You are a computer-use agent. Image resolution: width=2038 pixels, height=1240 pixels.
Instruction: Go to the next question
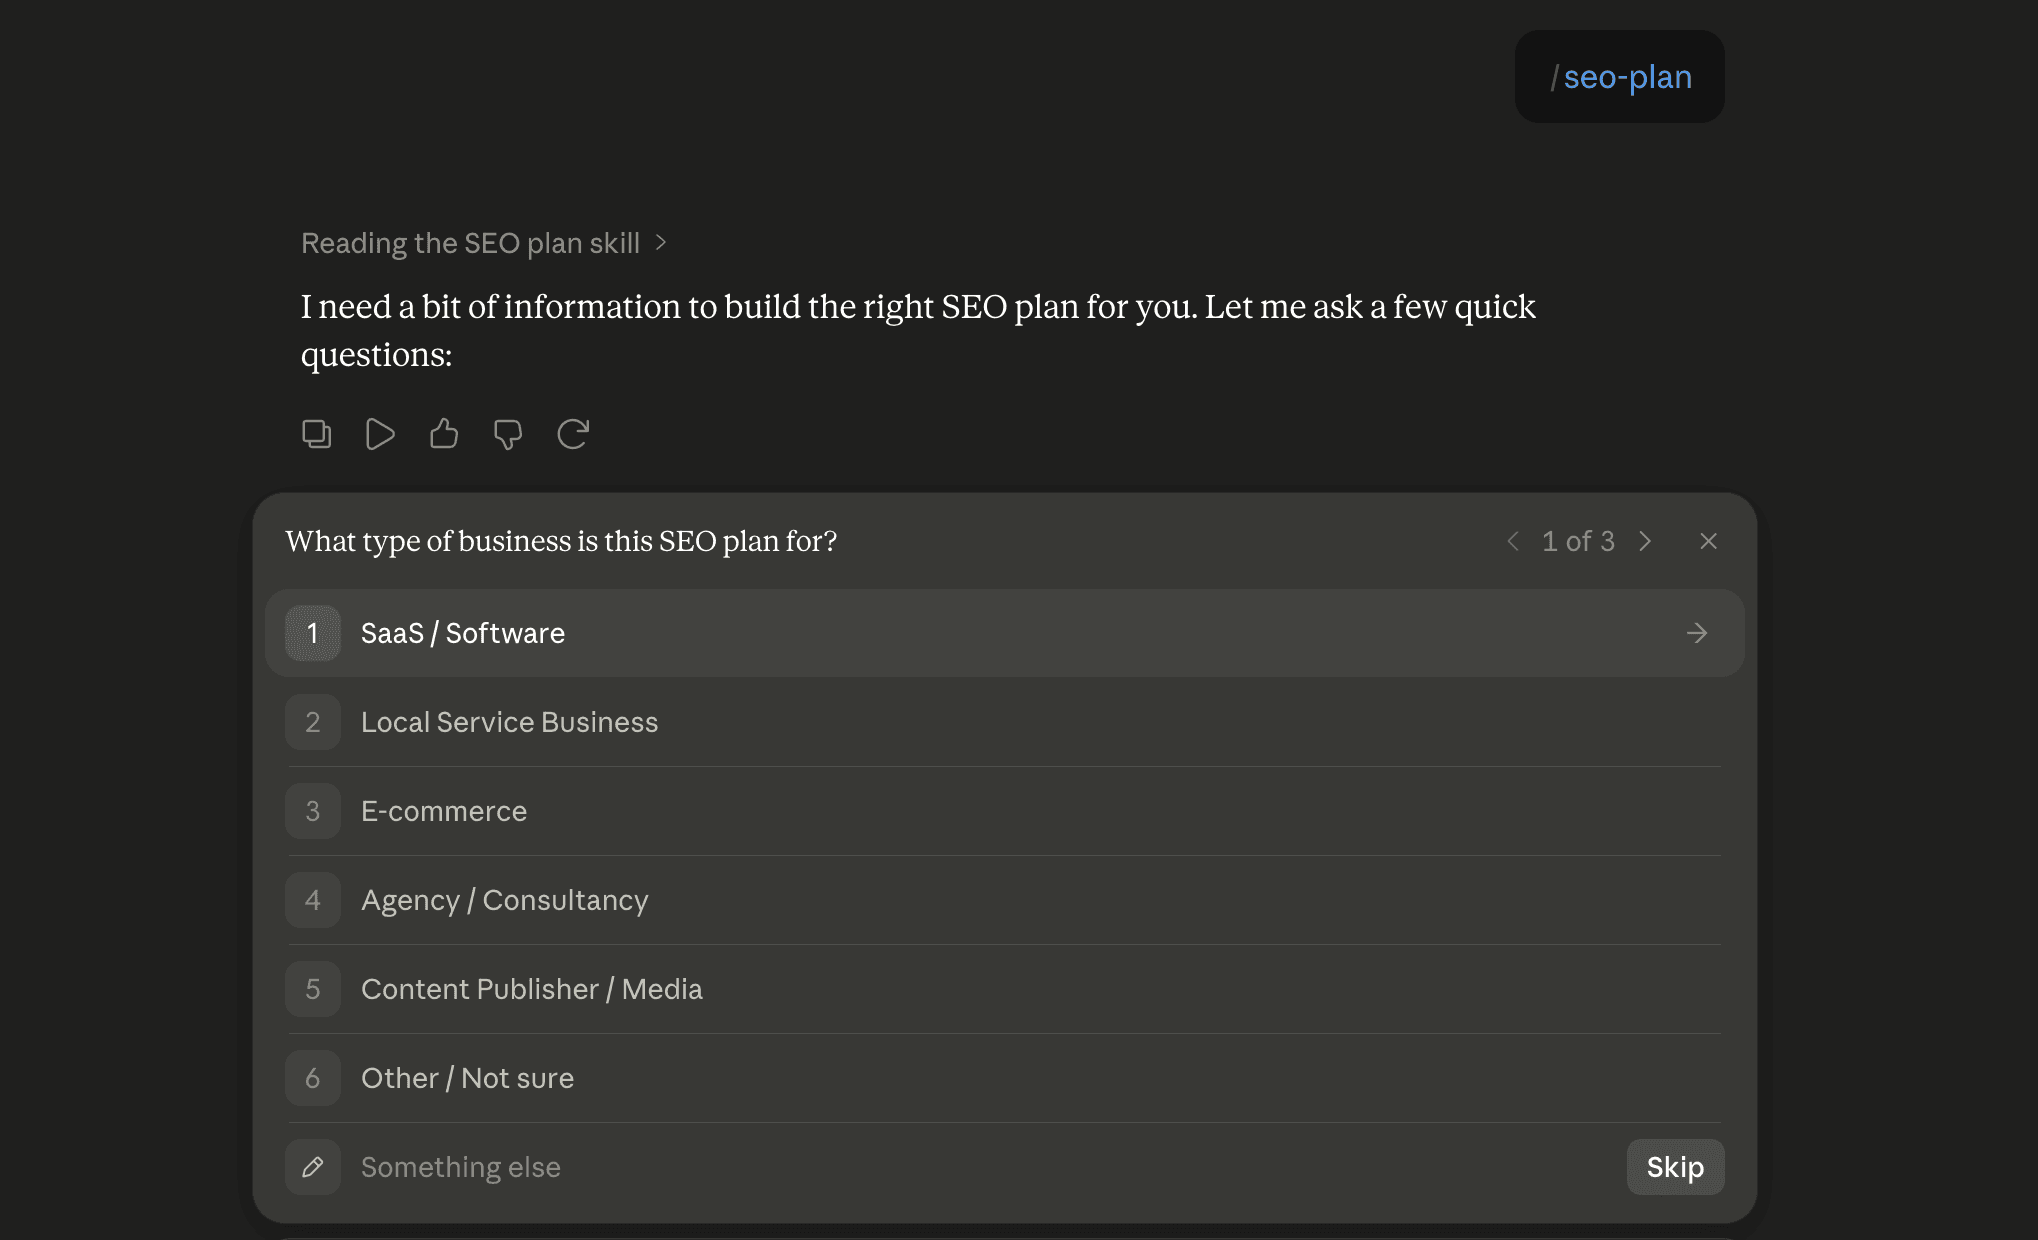[x=1645, y=541]
